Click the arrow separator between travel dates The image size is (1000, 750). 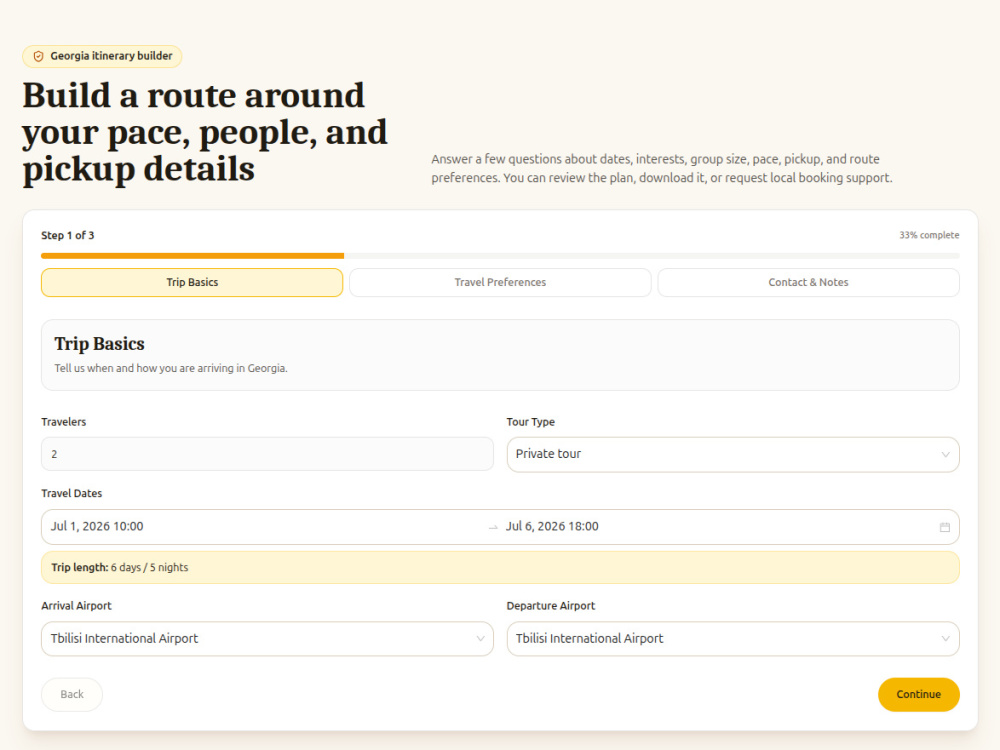point(493,527)
